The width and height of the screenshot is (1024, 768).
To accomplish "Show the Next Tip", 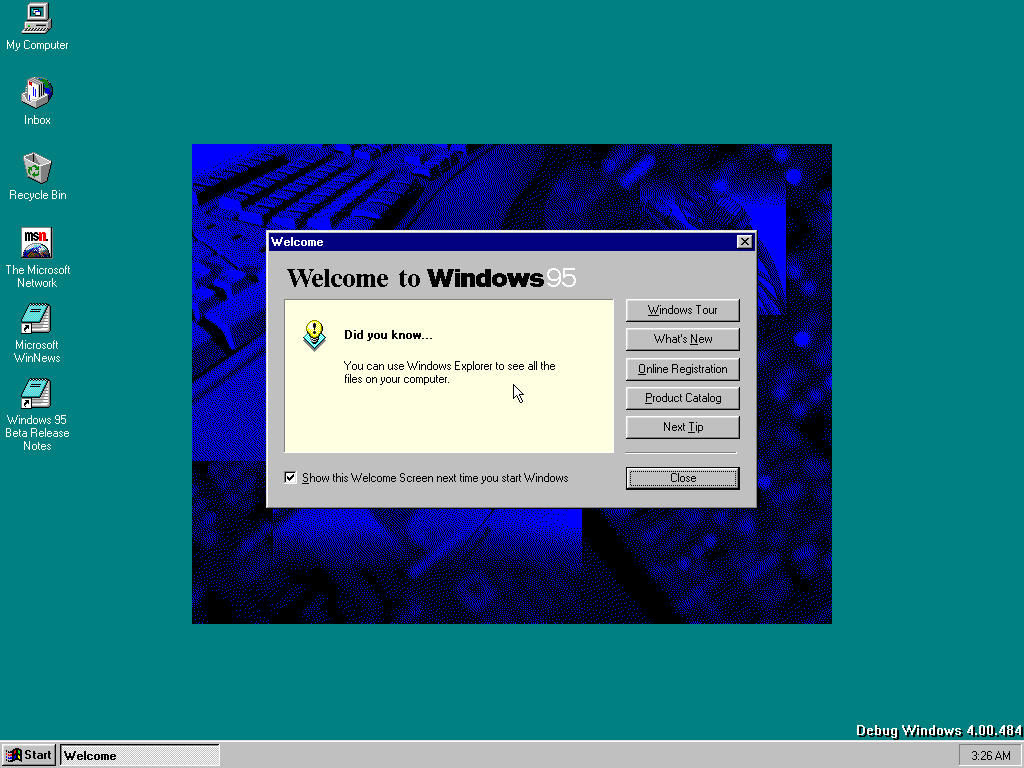I will pos(682,427).
